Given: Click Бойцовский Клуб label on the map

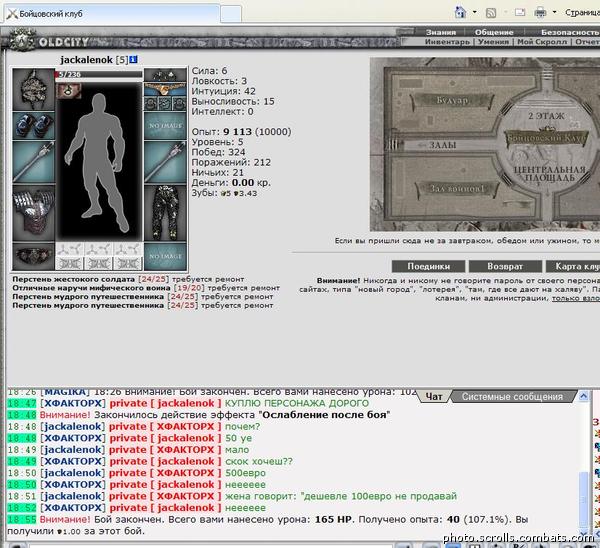Looking at the screenshot, I should tap(546, 137).
